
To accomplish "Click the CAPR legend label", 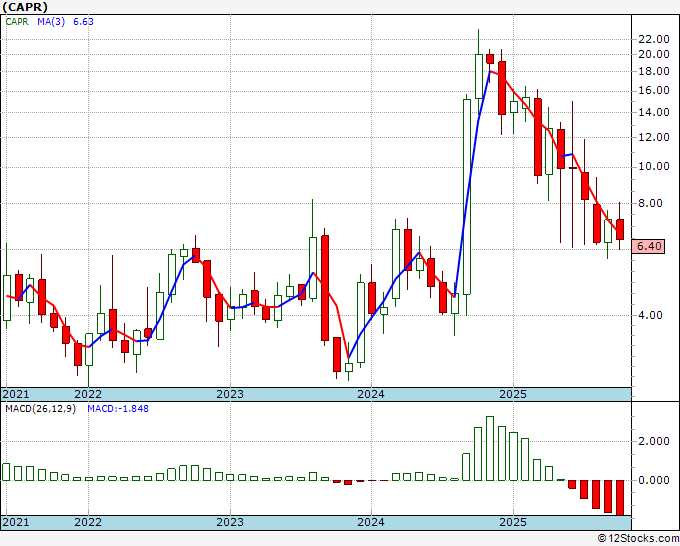I will [x=17, y=22].
